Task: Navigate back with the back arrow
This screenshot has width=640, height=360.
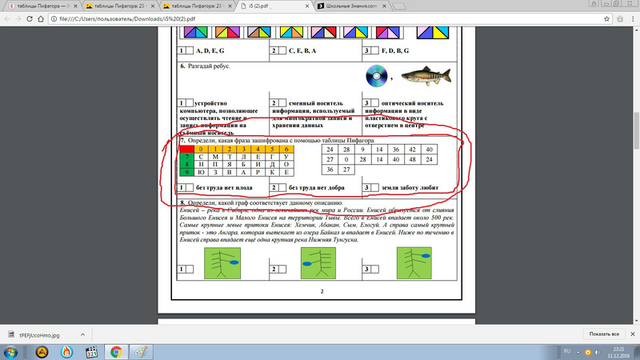Action: [7, 19]
